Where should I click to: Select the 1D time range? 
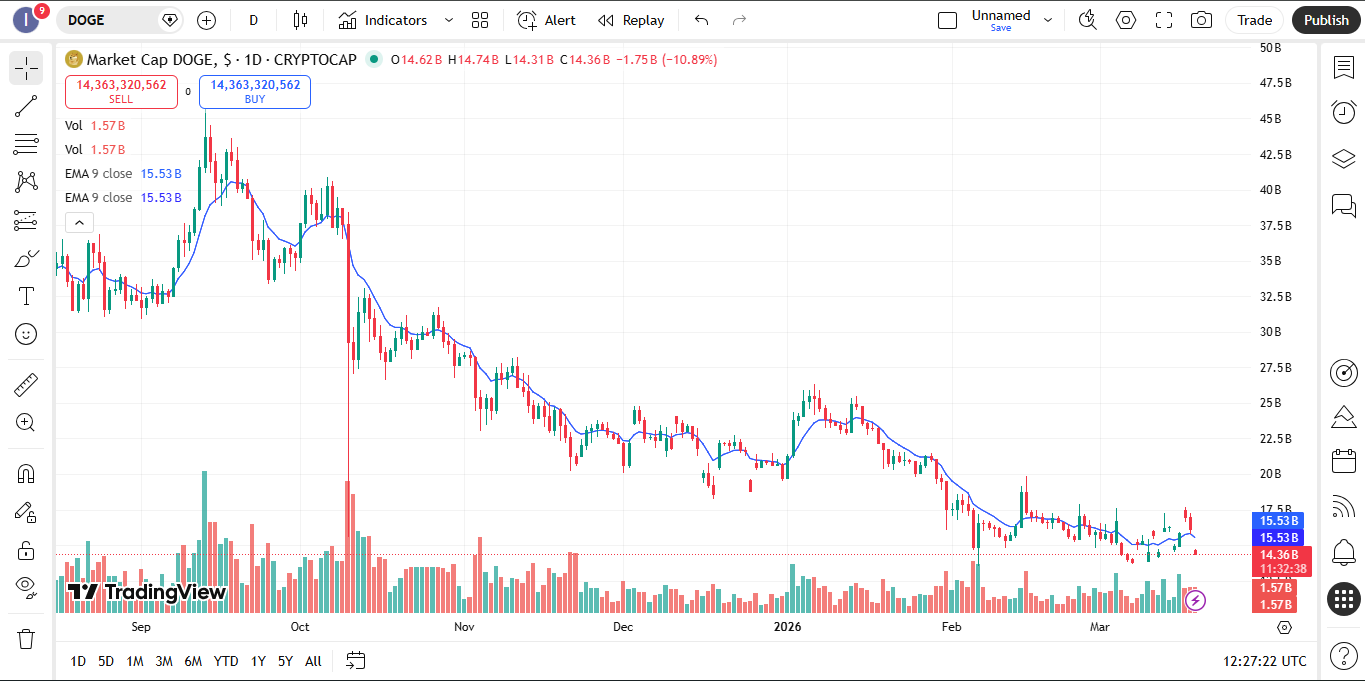pos(78,661)
